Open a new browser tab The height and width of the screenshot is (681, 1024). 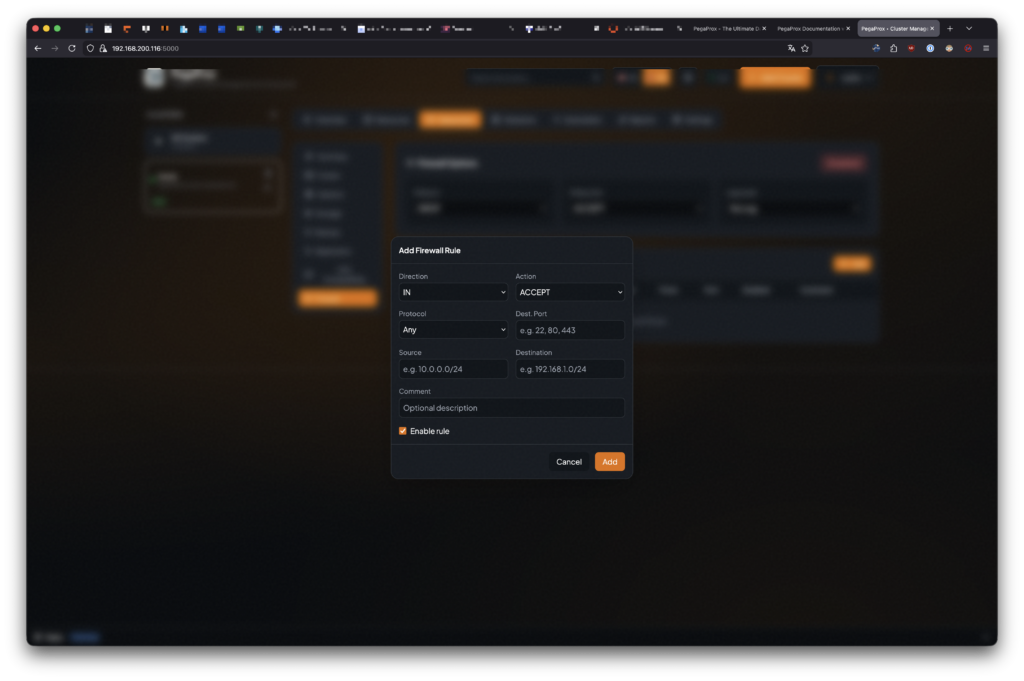[x=950, y=29]
